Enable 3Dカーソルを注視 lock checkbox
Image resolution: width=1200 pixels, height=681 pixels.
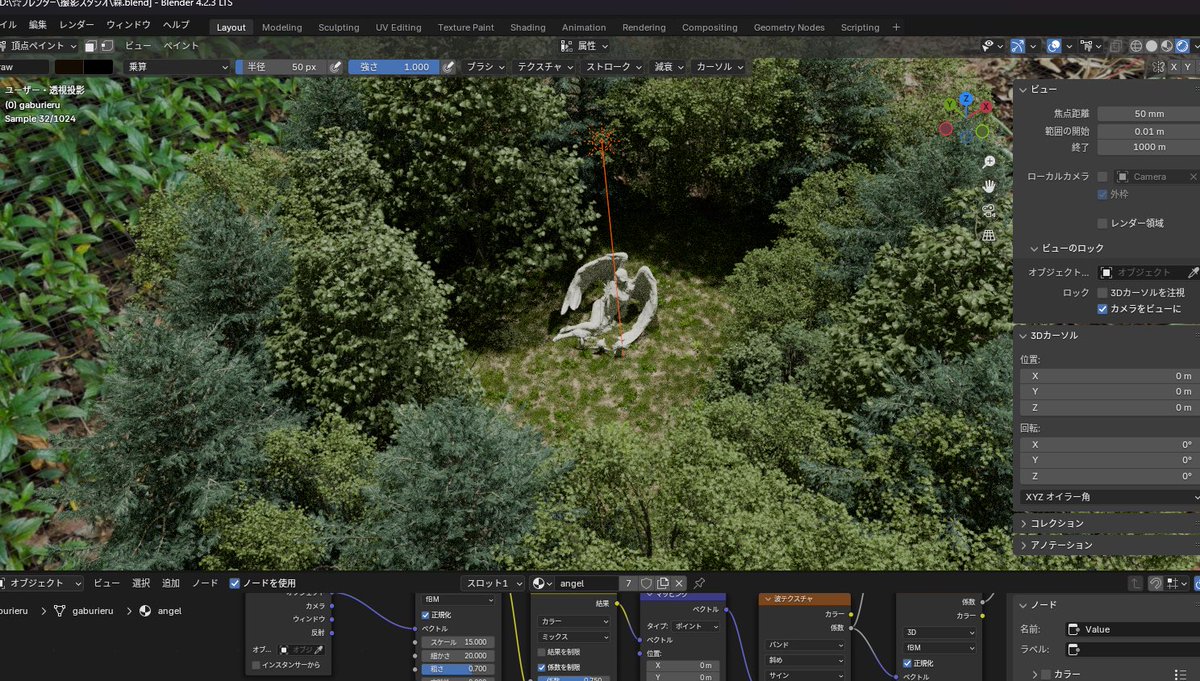coord(1103,293)
